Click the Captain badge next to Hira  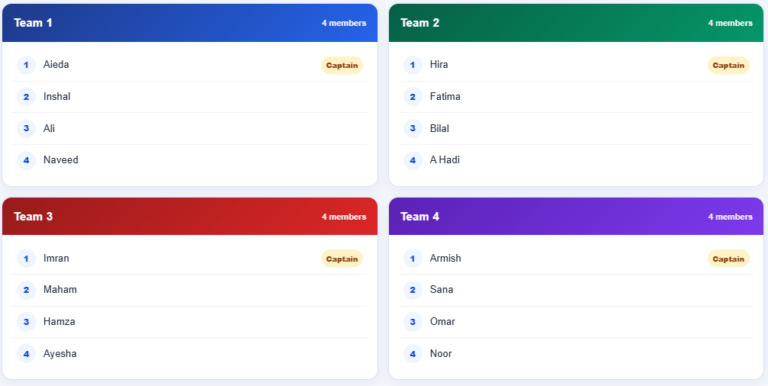point(728,65)
